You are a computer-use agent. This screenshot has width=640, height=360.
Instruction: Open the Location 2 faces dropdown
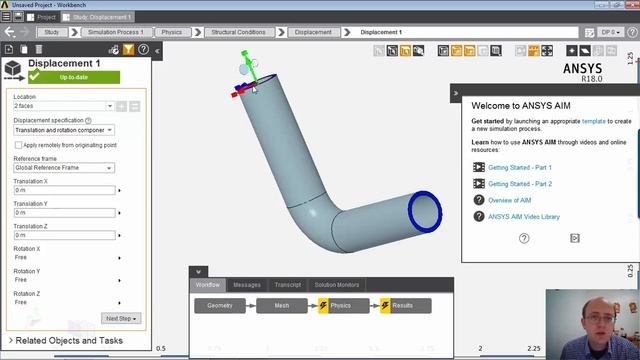(110, 106)
